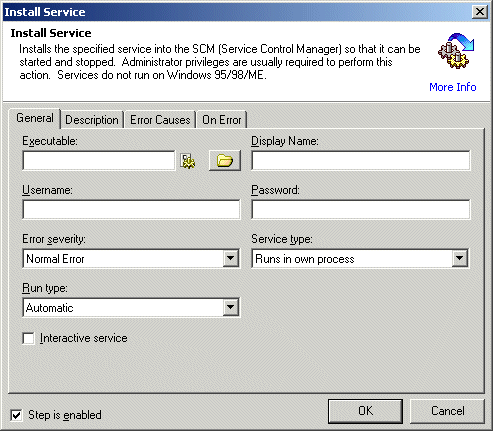Click the Password input field
The image size is (493, 431).
(x=361, y=209)
